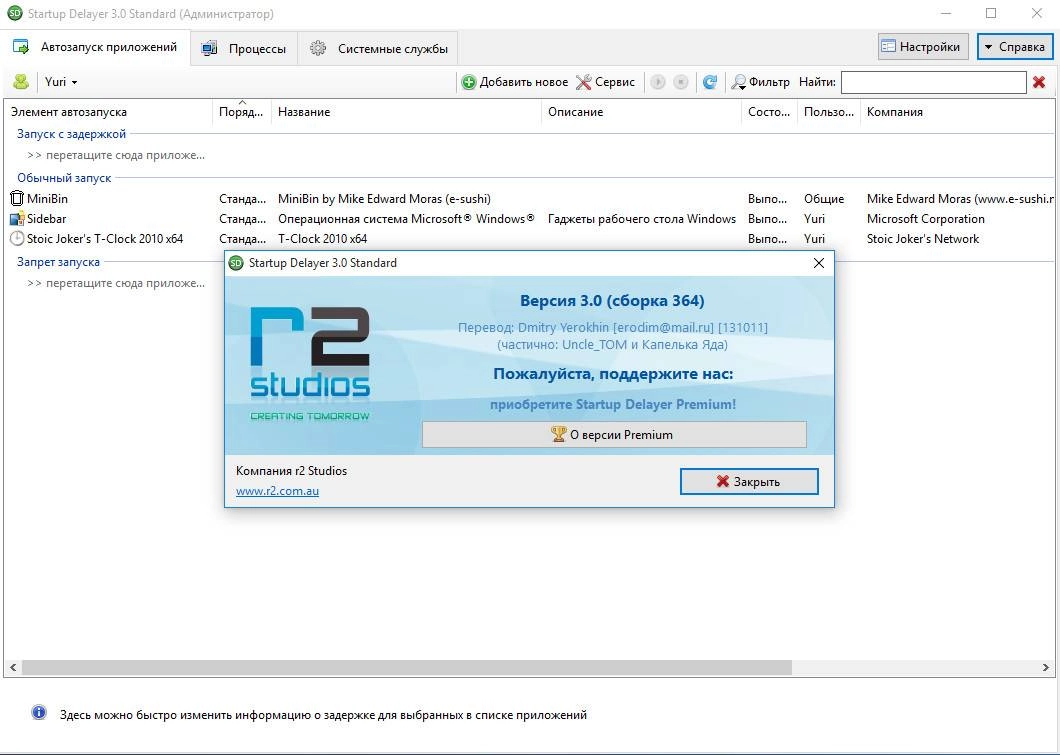Viewport: 1060px width, 755px height.
Task: Select the Запрет запуска group header
Action: click(x=58, y=262)
